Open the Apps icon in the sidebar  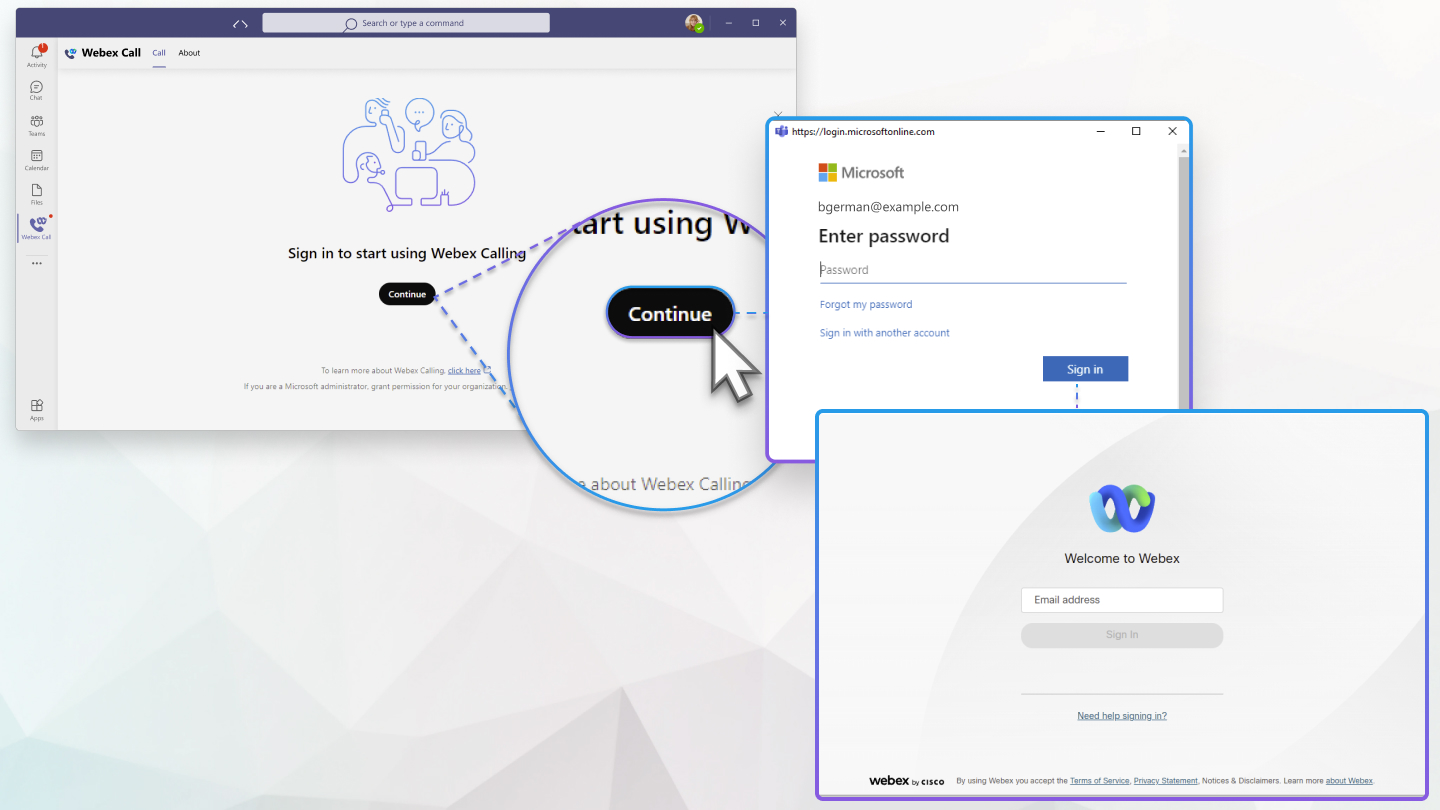[x=36, y=407]
